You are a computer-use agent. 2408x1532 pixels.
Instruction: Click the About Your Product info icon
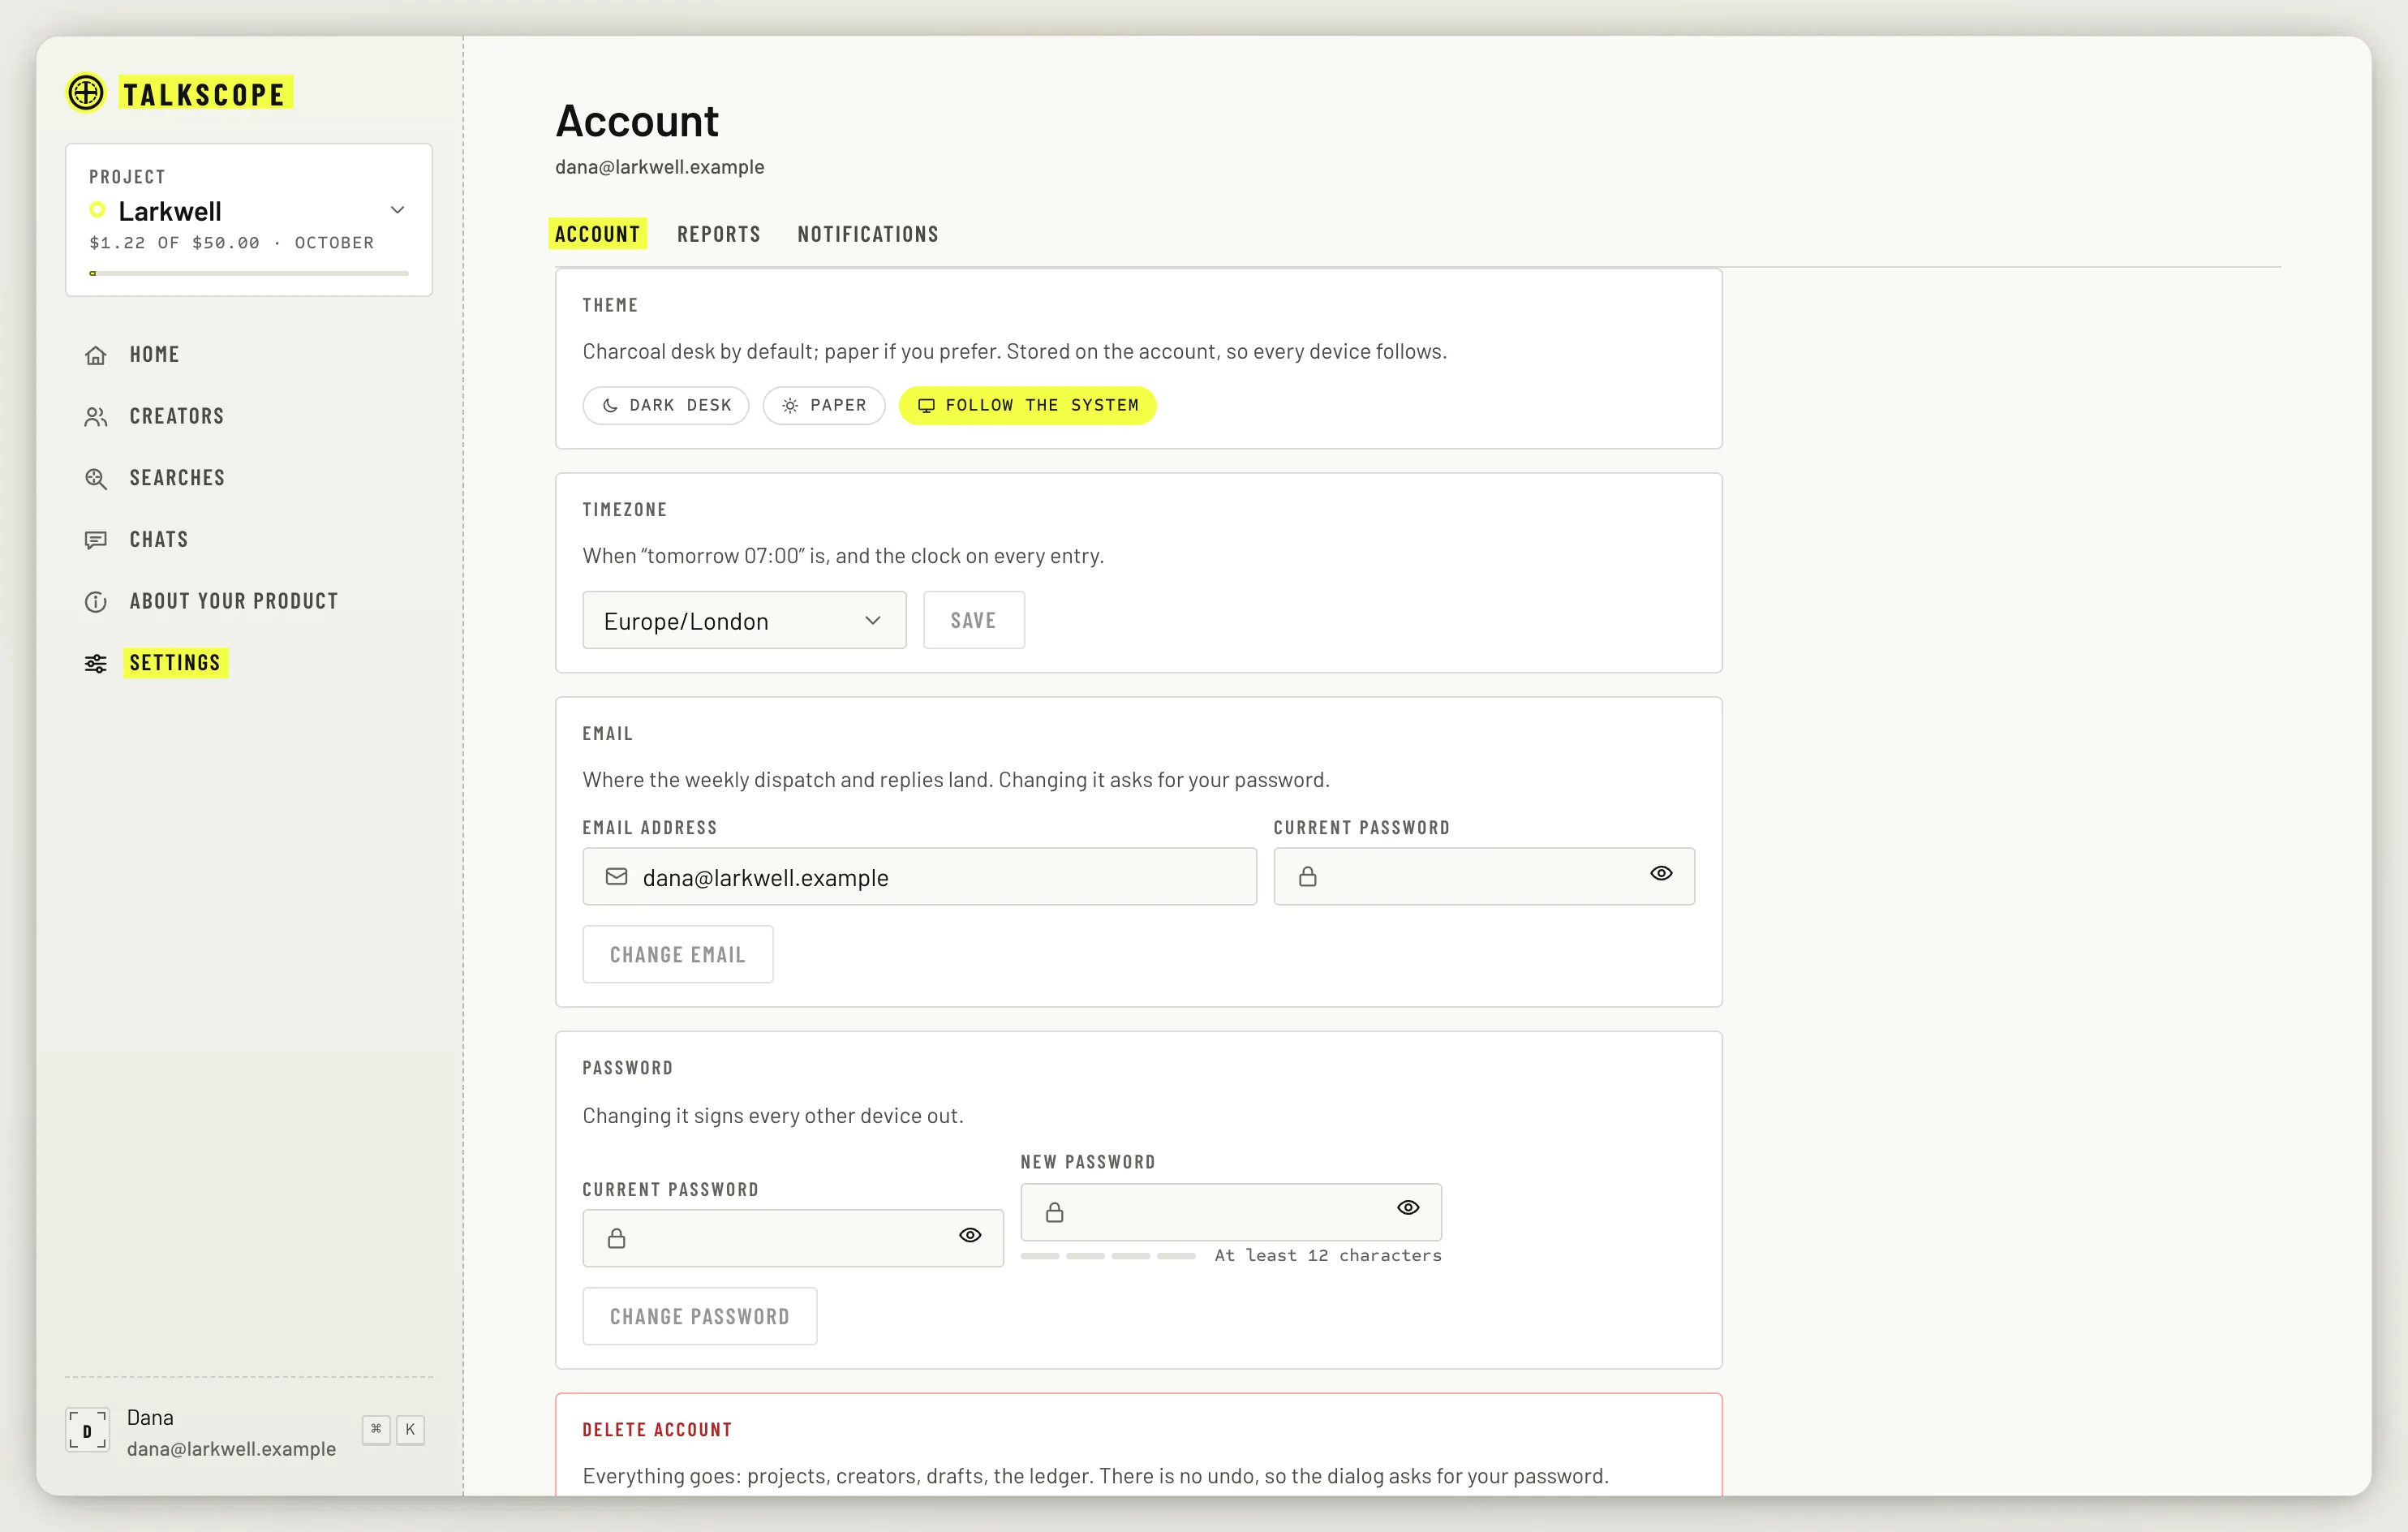96,602
